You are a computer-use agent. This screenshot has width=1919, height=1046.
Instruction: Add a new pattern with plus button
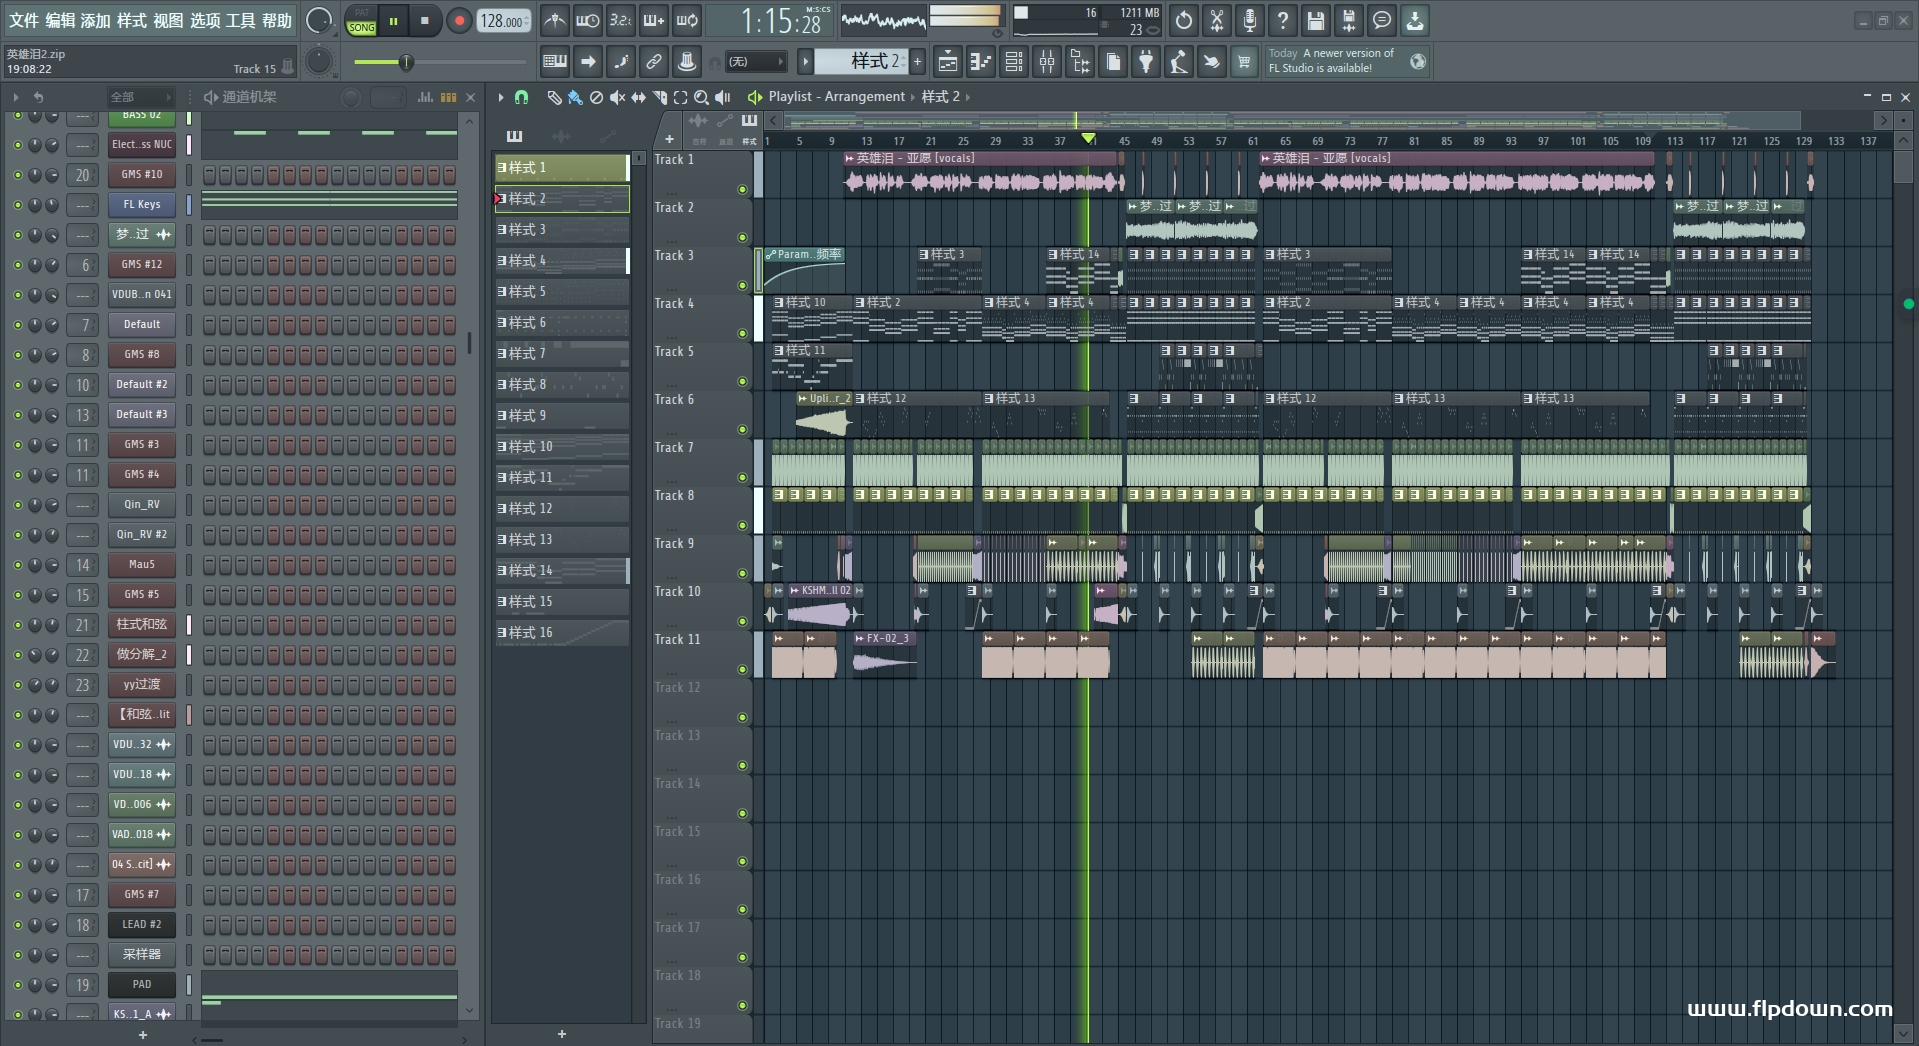[x=917, y=62]
